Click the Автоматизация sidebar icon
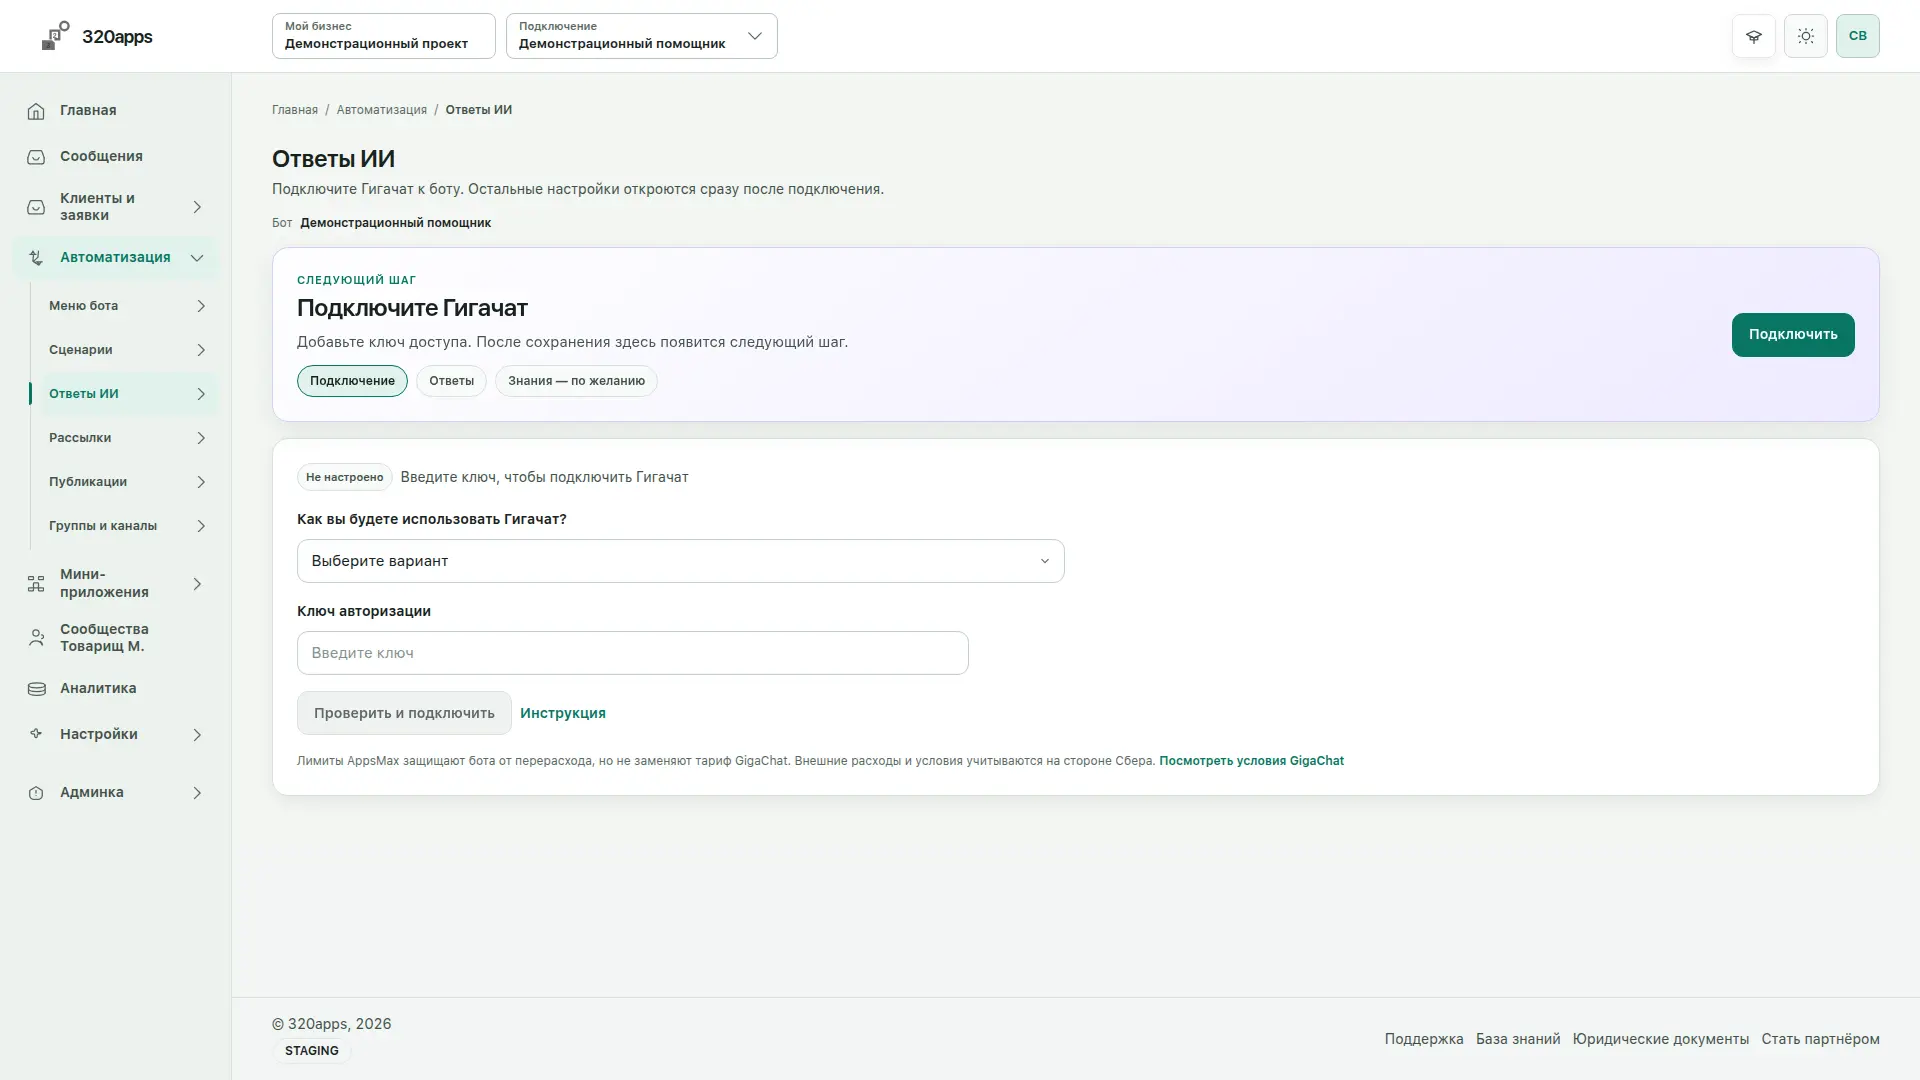This screenshot has width=1920, height=1080. click(x=36, y=258)
